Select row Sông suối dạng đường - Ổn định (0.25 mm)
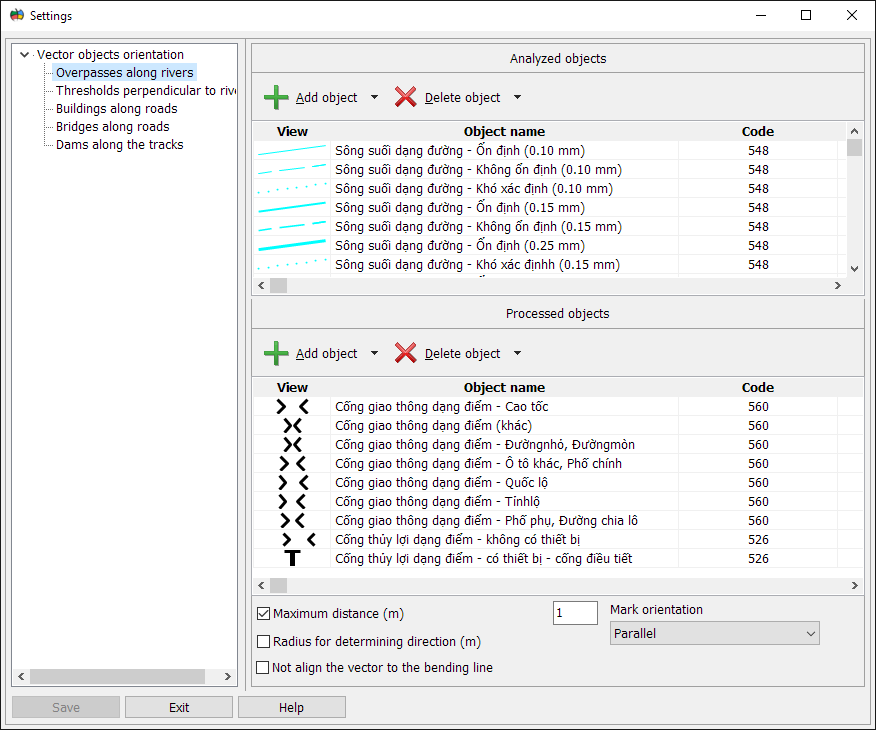Screen dimensions: 876x730 [x=550, y=245]
